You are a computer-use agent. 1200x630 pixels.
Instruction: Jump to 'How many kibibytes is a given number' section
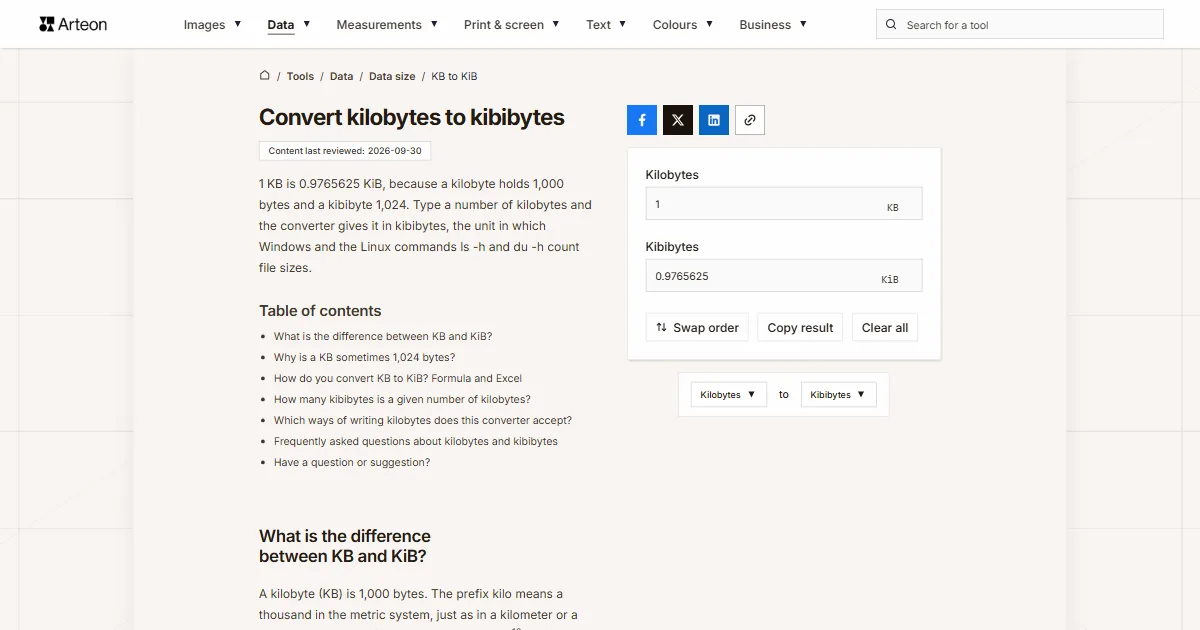(x=402, y=400)
